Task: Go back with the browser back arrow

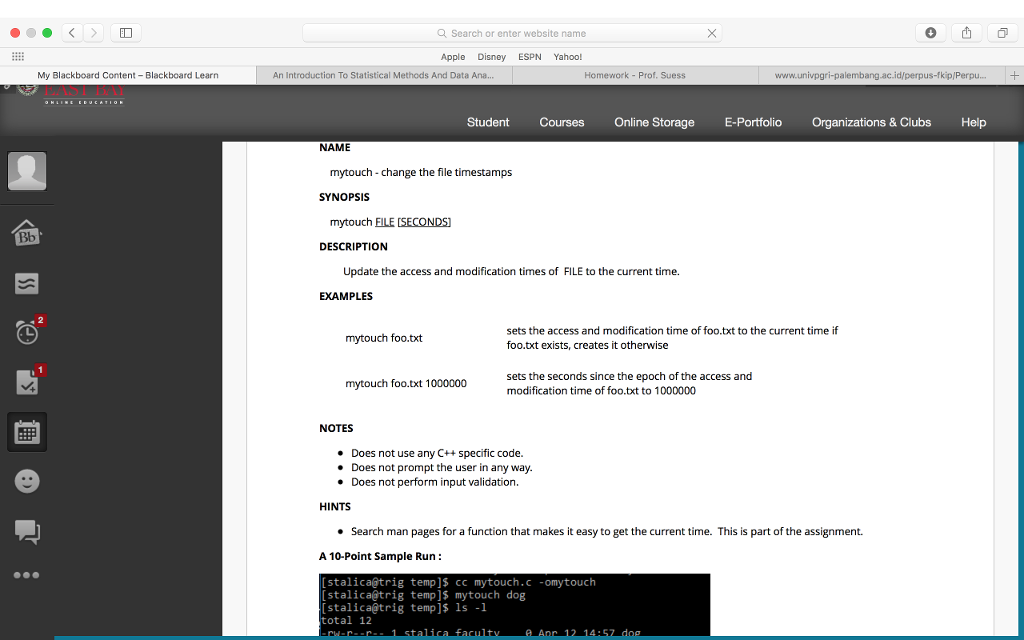Action: tap(73, 33)
